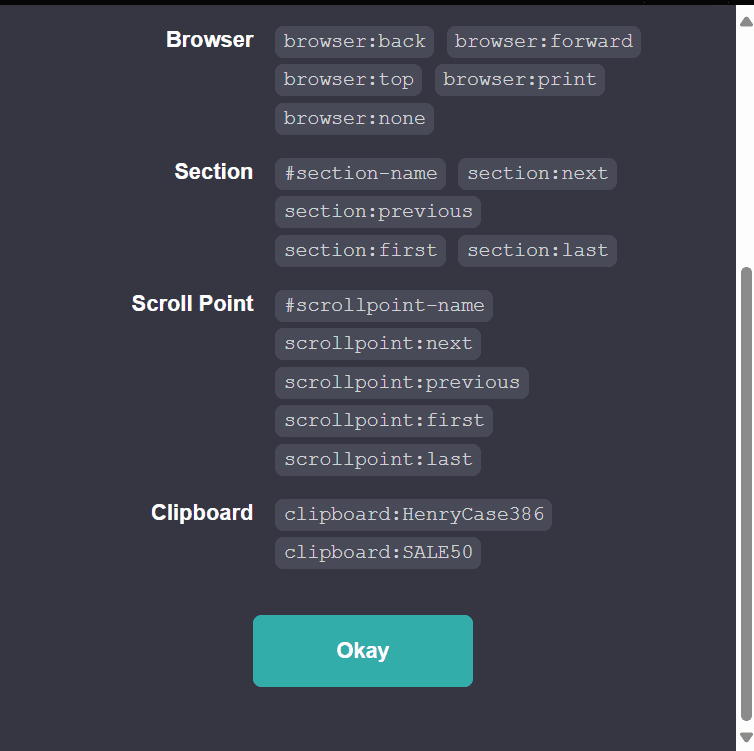This screenshot has width=754, height=751.
Task: Click the browser:top tag
Action: (348, 80)
